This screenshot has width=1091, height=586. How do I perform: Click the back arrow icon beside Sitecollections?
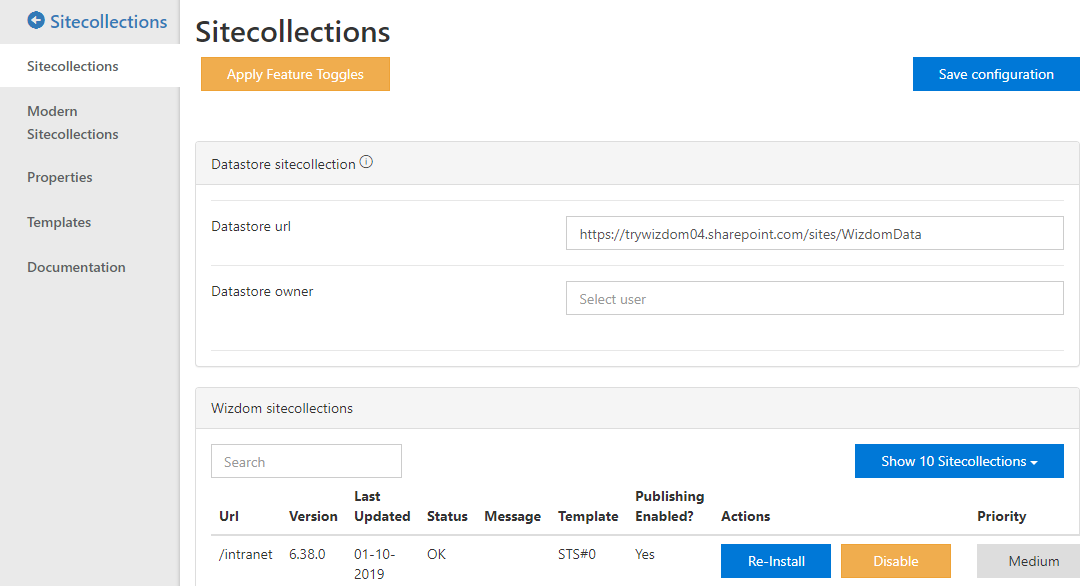[x=36, y=21]
